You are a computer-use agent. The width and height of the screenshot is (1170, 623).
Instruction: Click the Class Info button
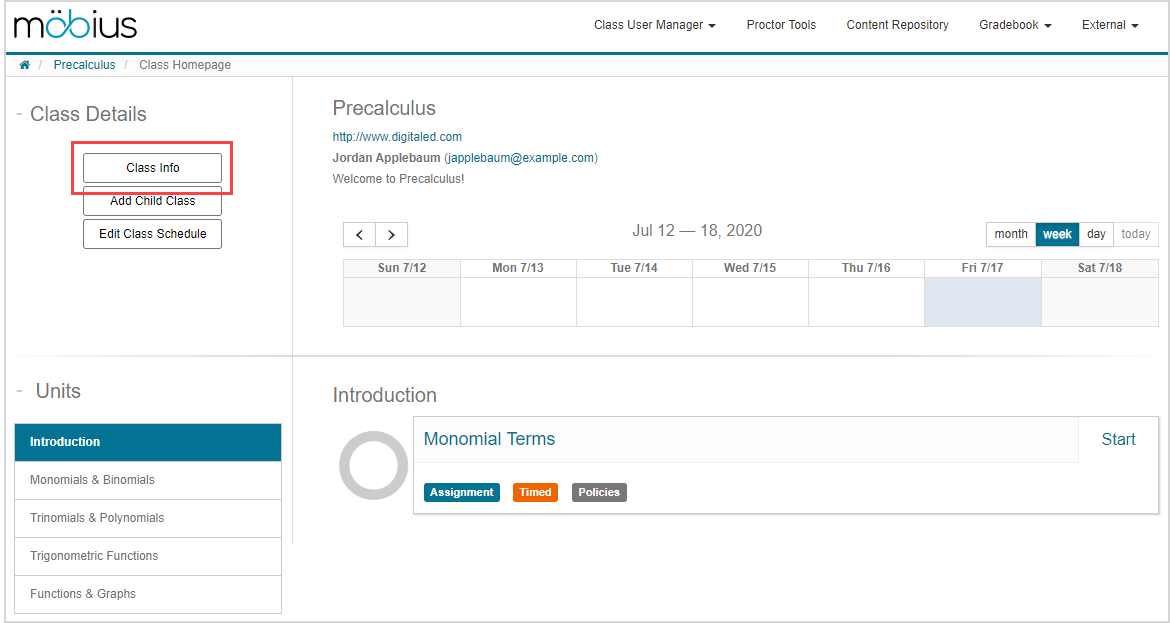coord(152,168)
